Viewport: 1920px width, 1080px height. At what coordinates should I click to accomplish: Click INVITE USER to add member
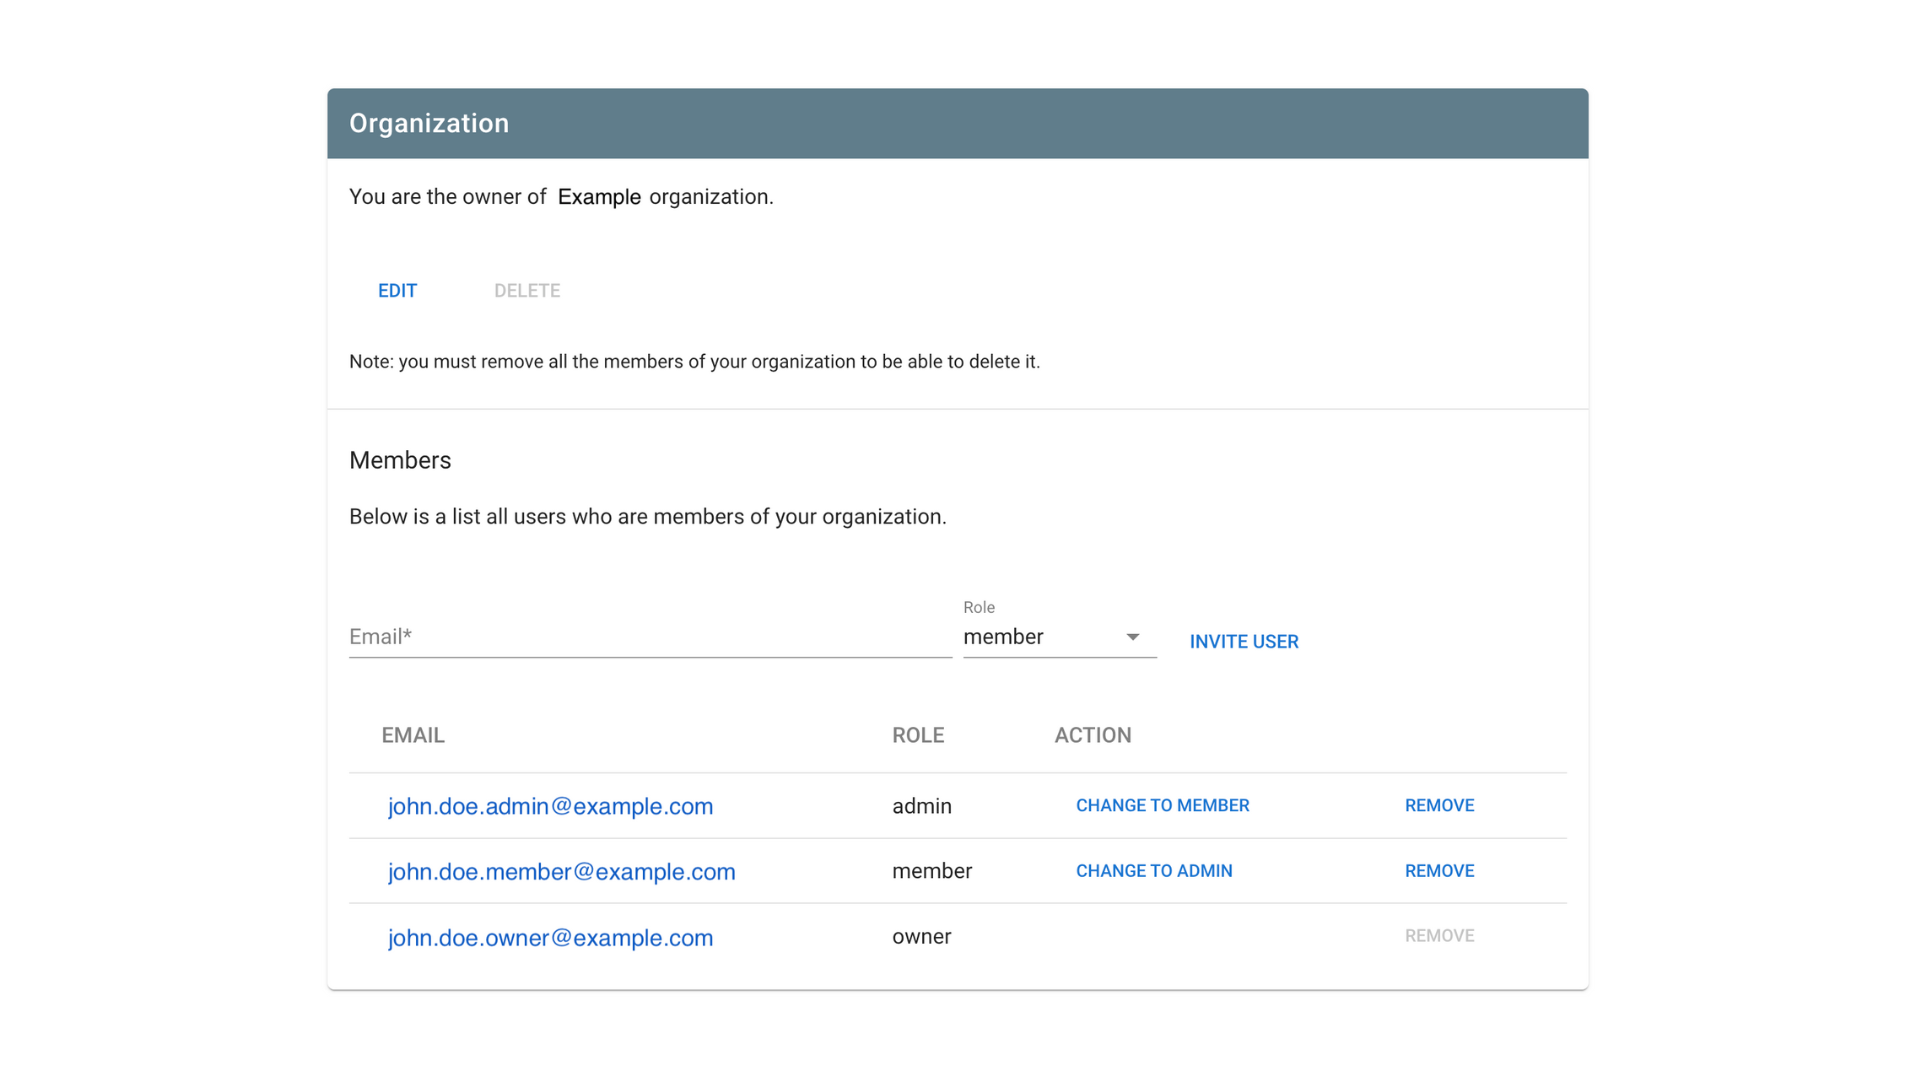pyautogui.click(x=1242, y=641)
